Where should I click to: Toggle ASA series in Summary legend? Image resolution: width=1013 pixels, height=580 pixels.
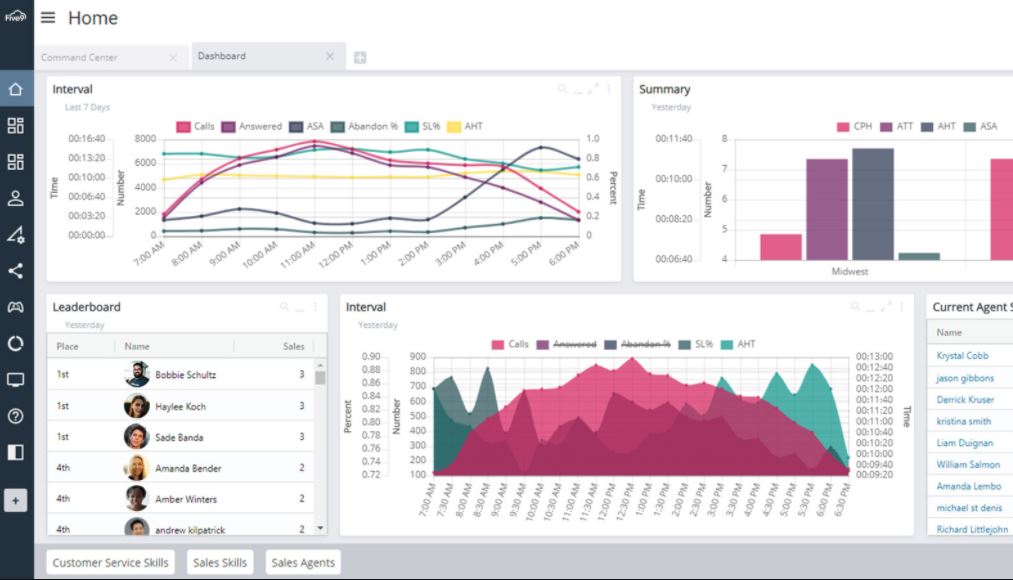click(x=980, y=127)
